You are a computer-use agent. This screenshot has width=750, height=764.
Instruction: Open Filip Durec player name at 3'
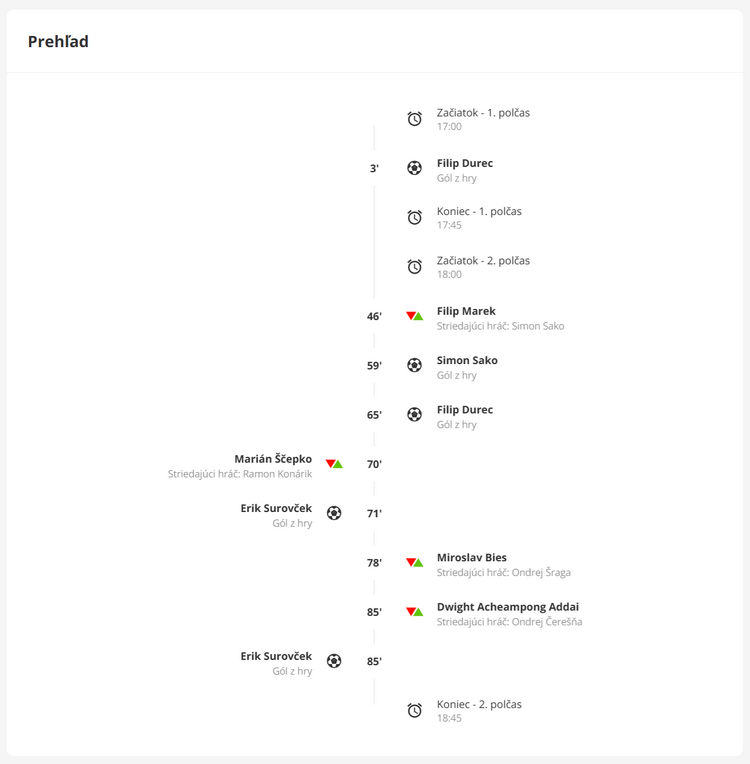pyautogui.click(x=464, y=163)
